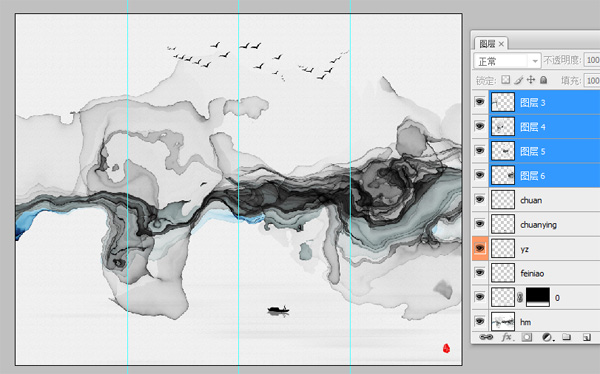Click the create new layer icon
The image size is (600, 374).
coord(587,337)
